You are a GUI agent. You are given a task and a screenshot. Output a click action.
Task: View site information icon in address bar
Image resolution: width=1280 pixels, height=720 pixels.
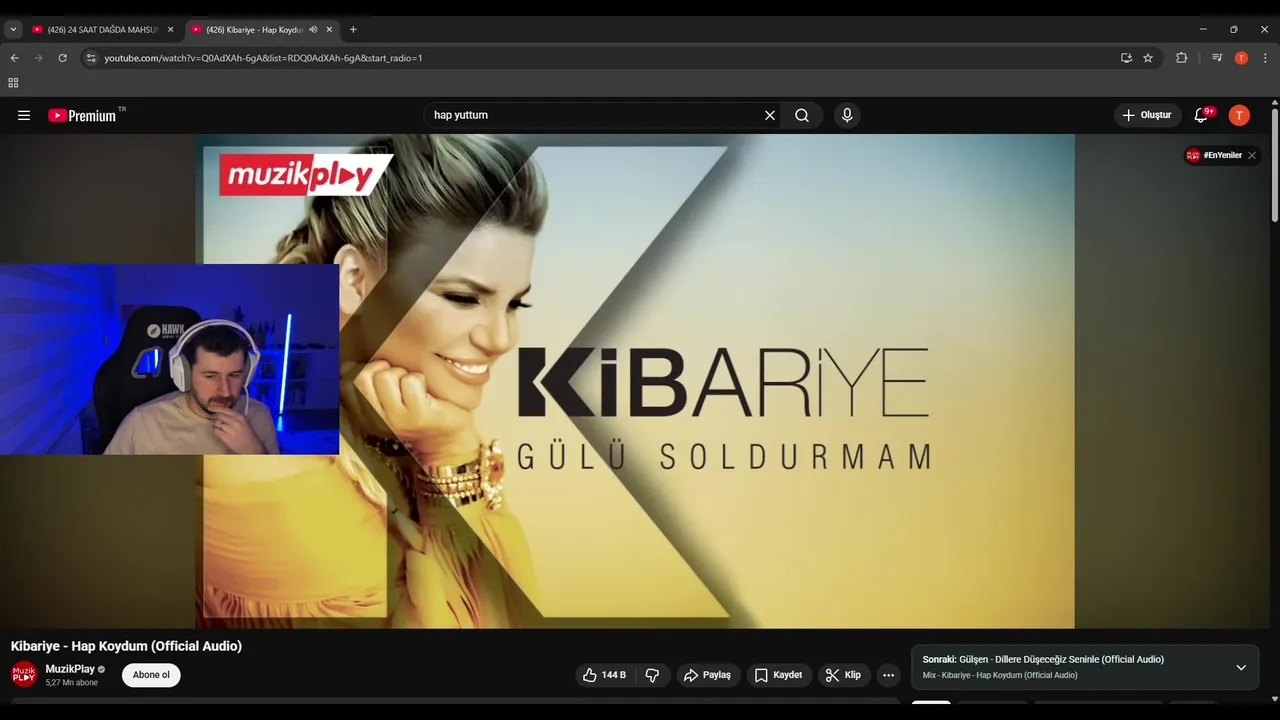point(91,58)
